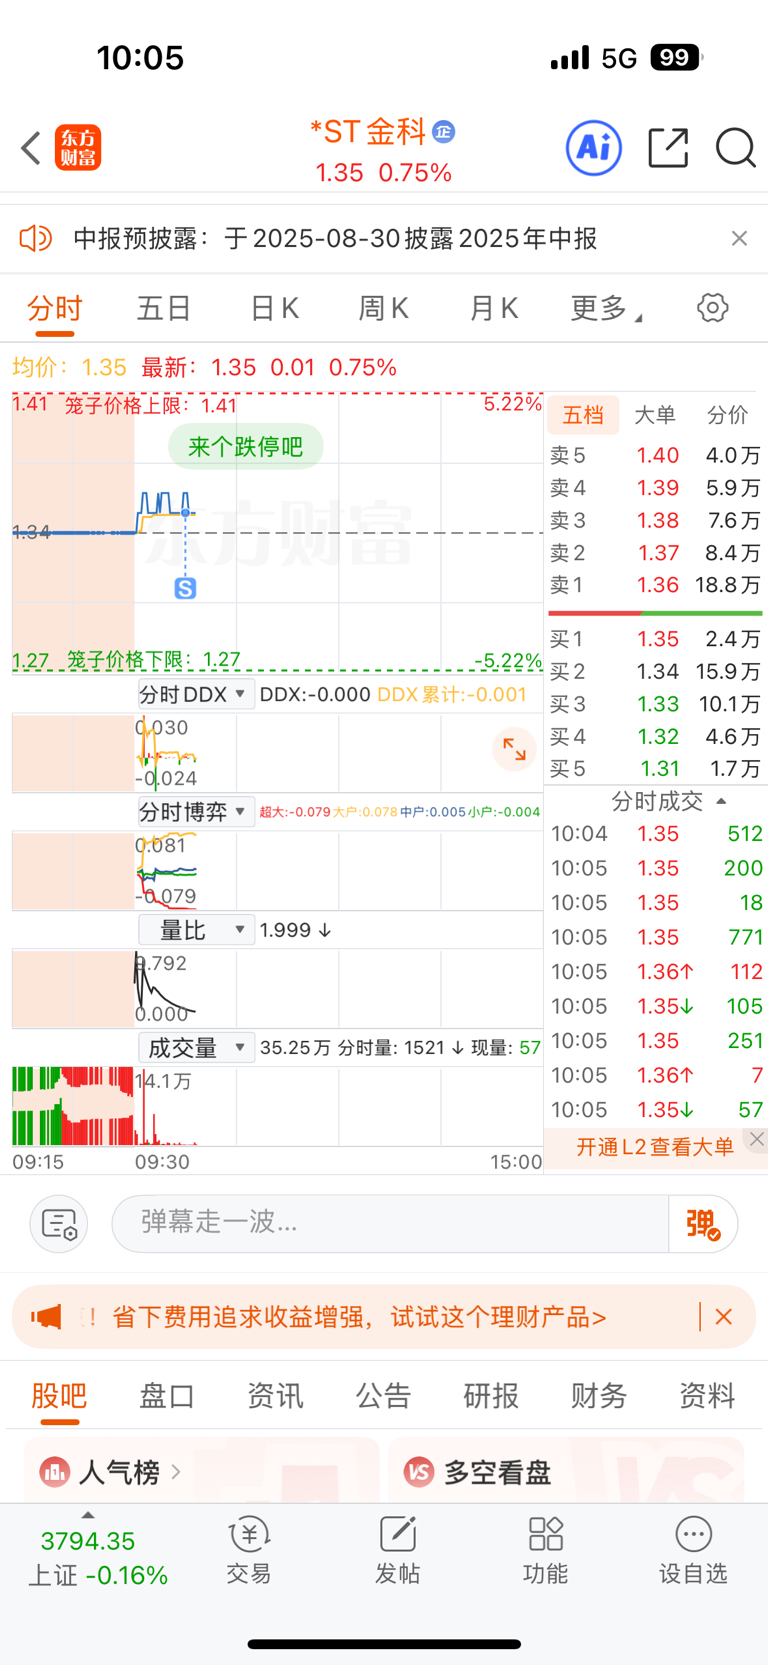Screen dimensions: 769x1665
Task: Open the 功能 functions icon
Action: coord(545,1550)
